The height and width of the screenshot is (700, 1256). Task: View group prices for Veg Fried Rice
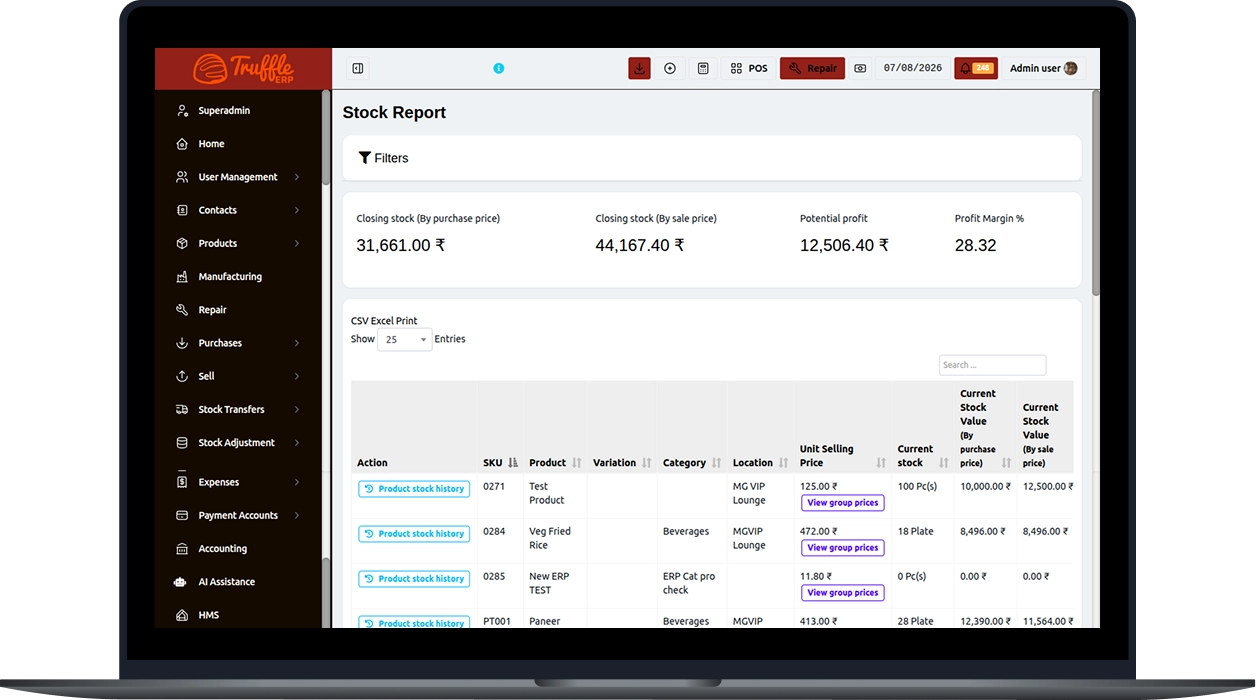coord(843,548)
